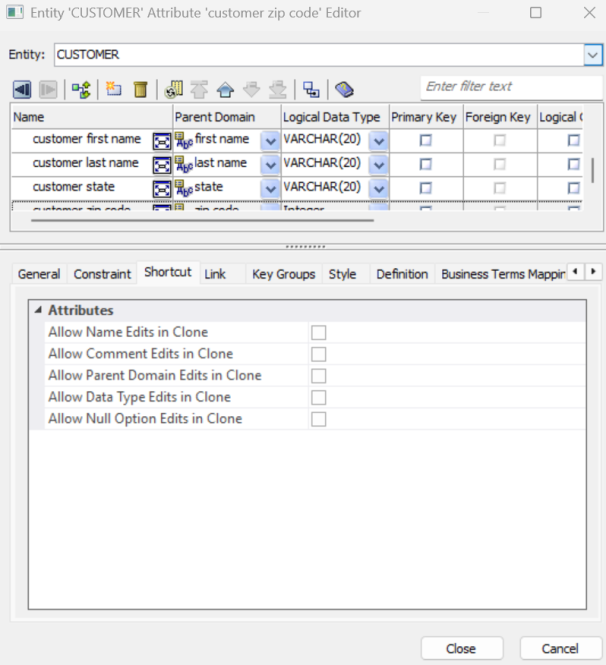
Task: Open Parent Domain dropdown for first name
Action: (x=270, y=141)
